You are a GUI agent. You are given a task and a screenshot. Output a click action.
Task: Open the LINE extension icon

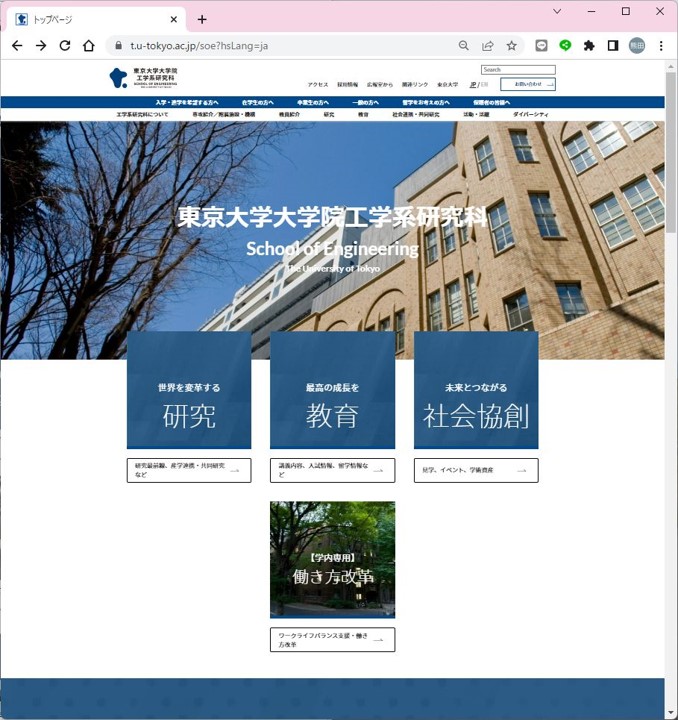[x=541, y=45]
